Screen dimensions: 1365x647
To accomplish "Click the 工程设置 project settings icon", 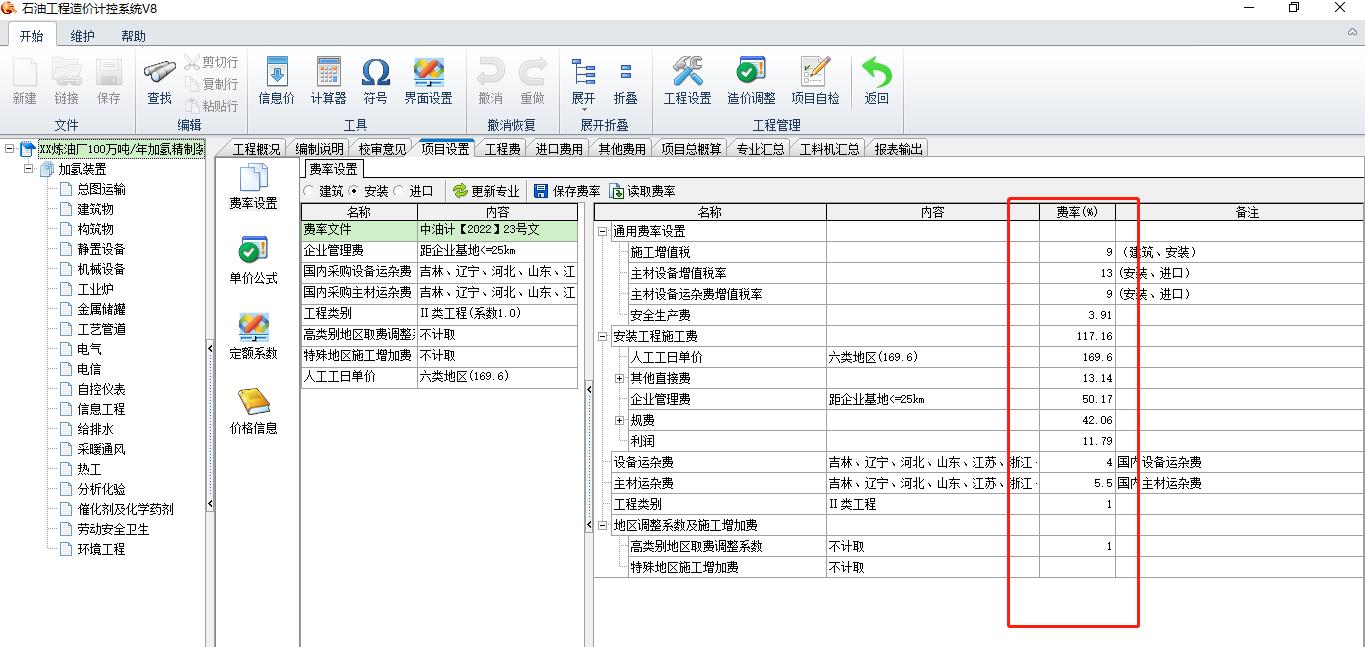I will click(x=687, y=80).
